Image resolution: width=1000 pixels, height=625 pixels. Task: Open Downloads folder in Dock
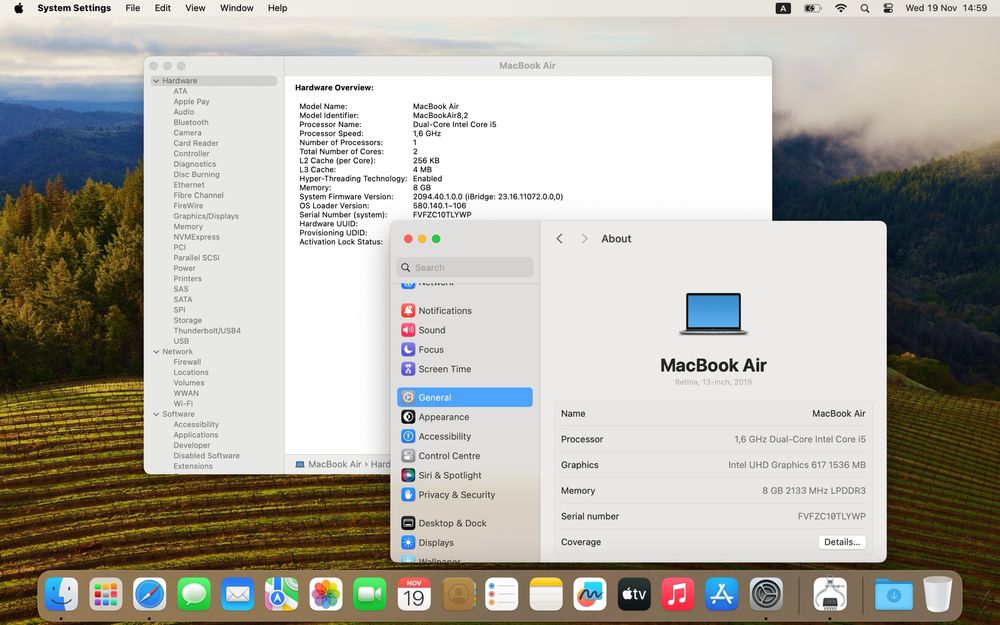coord(893,594)
